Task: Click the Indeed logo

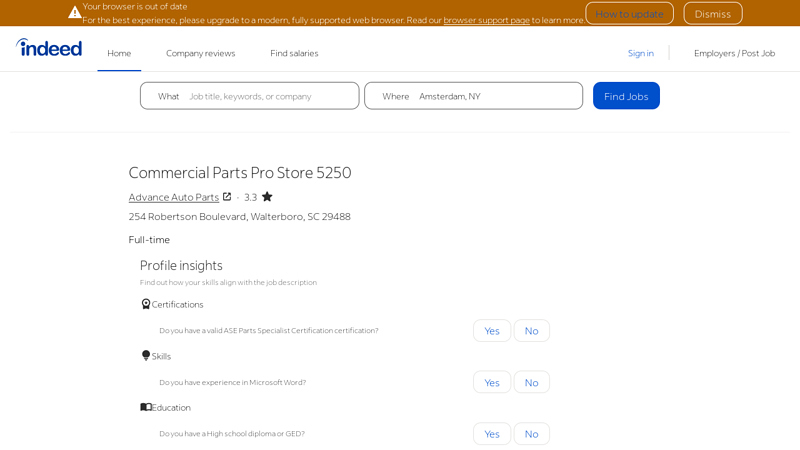Action: (x=49, y=48)
